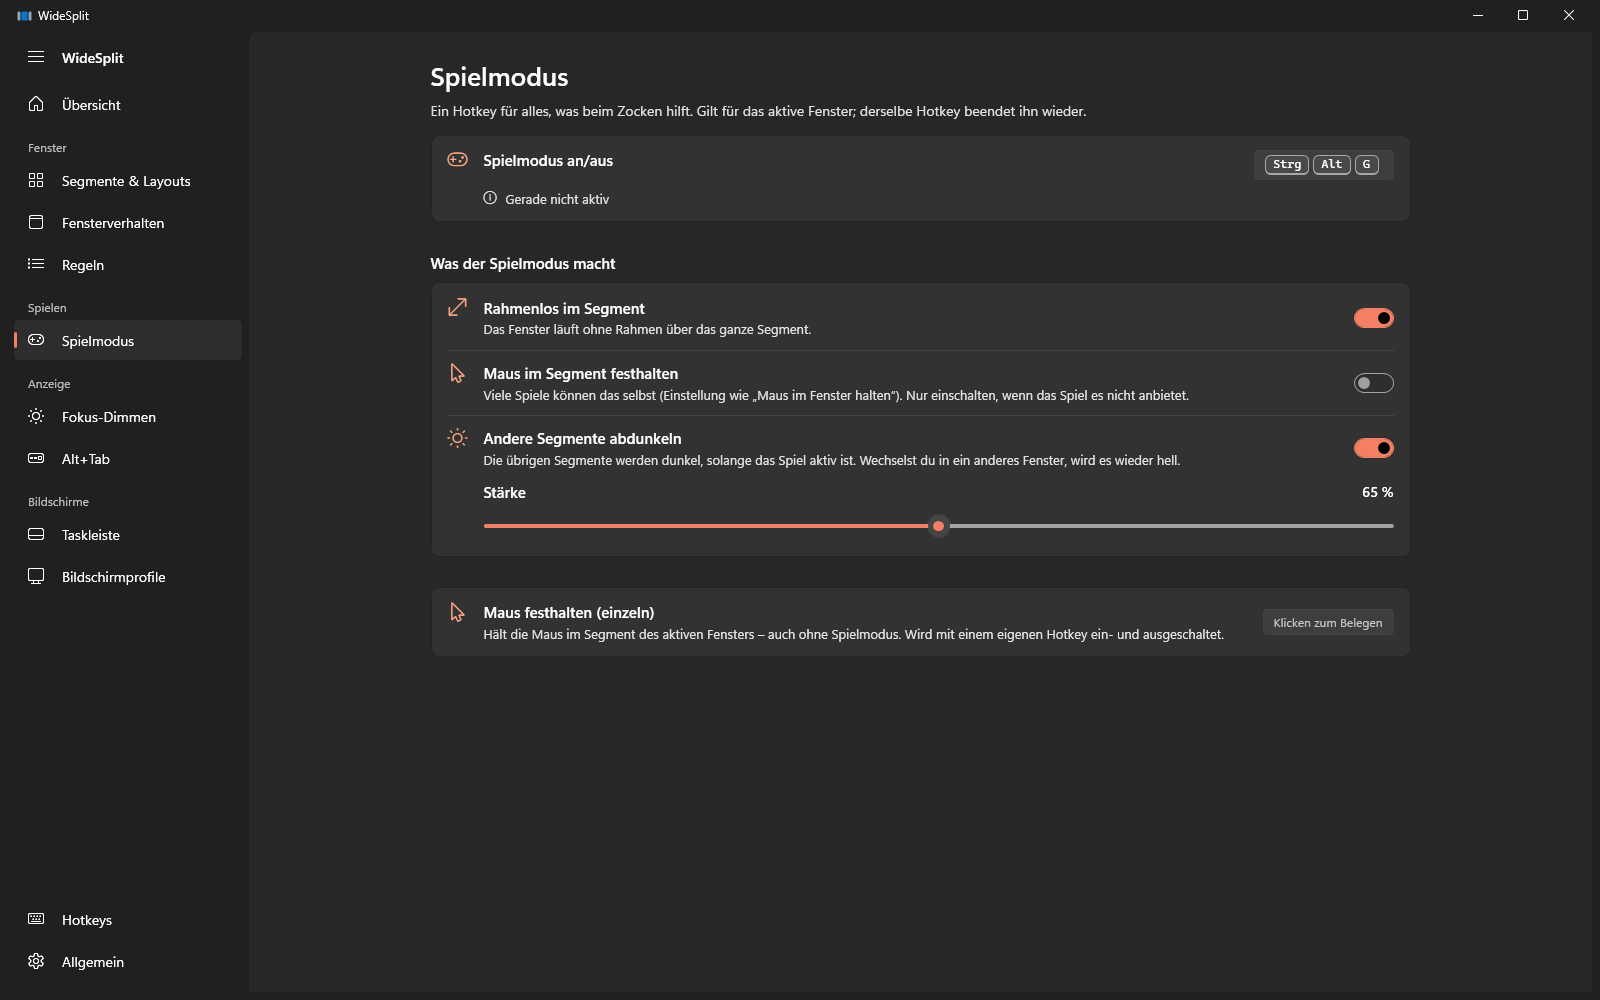
Task: Click cursor icon beside Maus im Segment festhalten
Action: [457, 373]
